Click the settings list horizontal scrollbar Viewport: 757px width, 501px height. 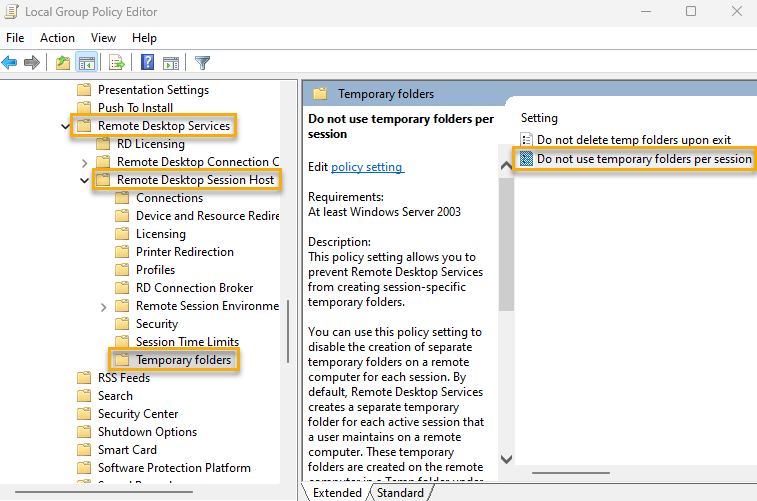click(x=571, y=473)
